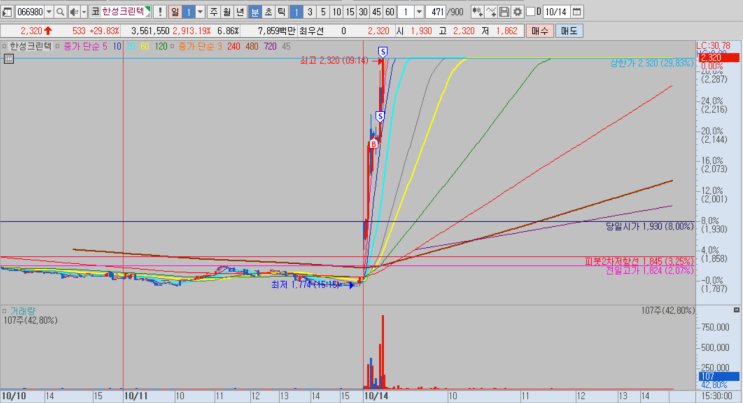Click the stock code field 066980
The image size is (743, 403).
click(x=30, y=11)
